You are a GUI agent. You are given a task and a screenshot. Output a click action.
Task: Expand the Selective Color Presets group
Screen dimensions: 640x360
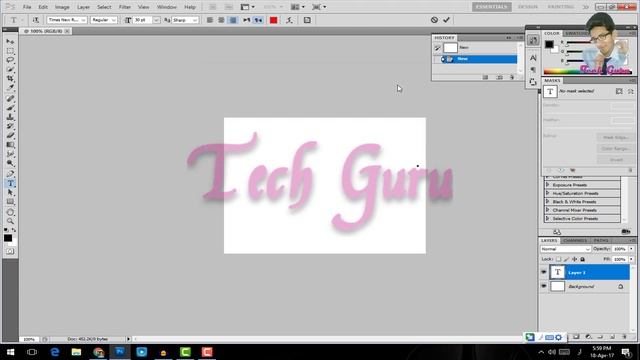point(548,219)
